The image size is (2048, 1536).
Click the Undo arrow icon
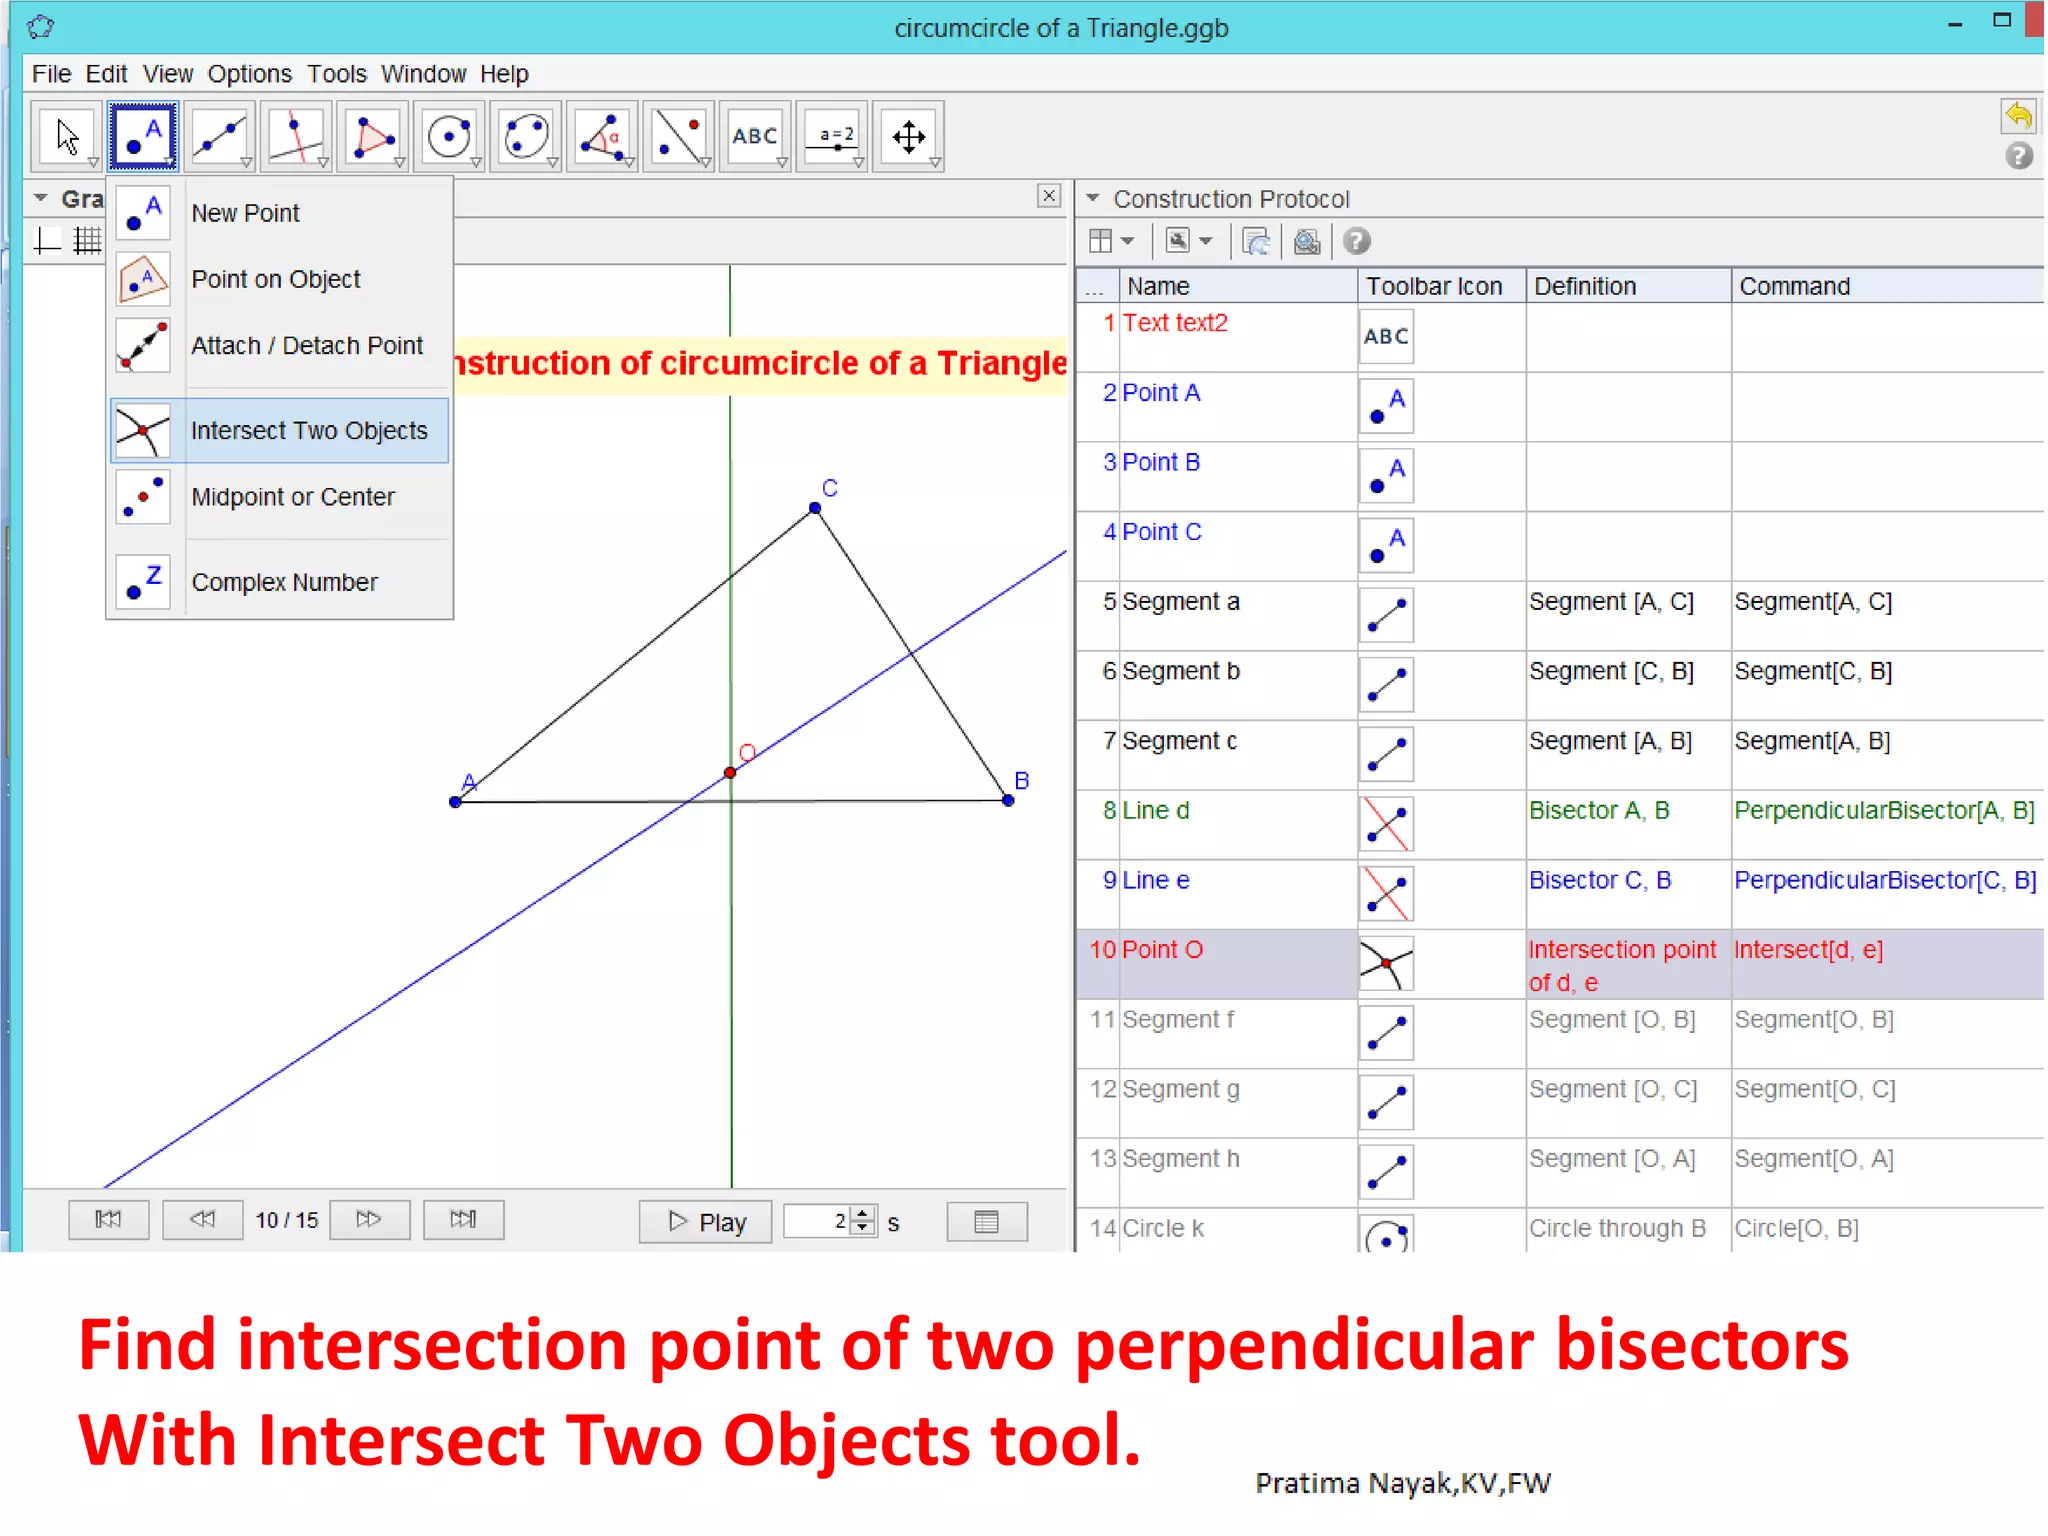pyautogui.click(x=2018, y=116)
